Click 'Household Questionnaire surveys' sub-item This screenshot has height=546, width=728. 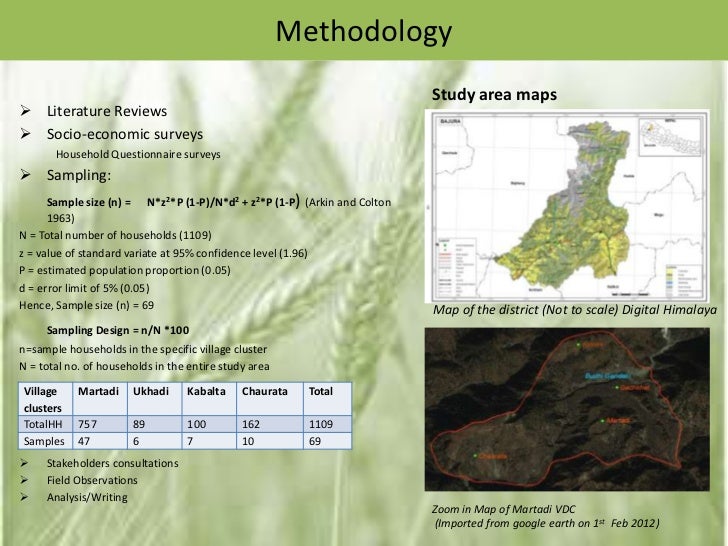[x=138, y=154]
